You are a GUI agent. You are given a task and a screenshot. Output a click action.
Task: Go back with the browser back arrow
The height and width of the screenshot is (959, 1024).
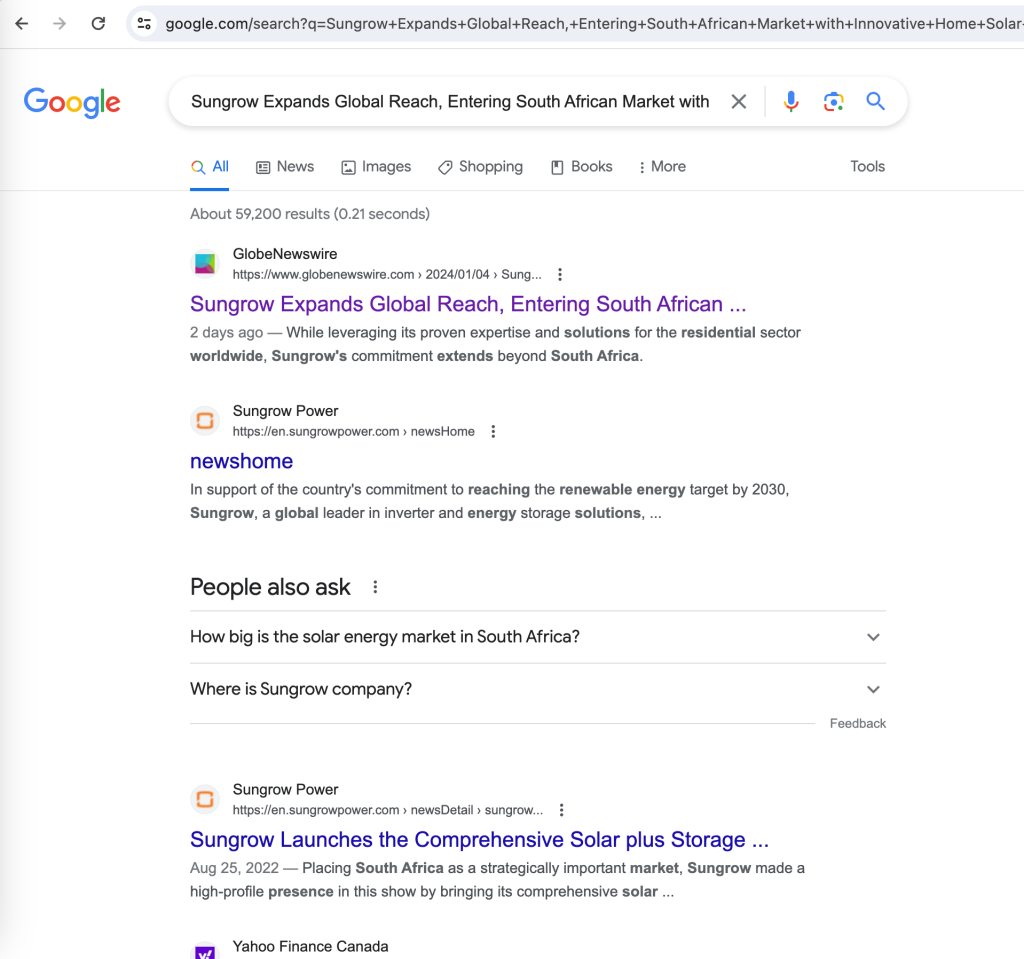point(22,24)
